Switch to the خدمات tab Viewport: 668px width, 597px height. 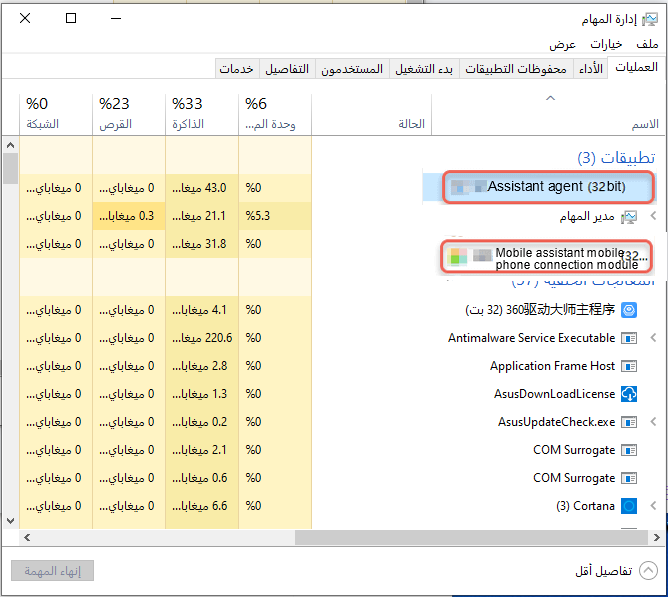point(236,69)
